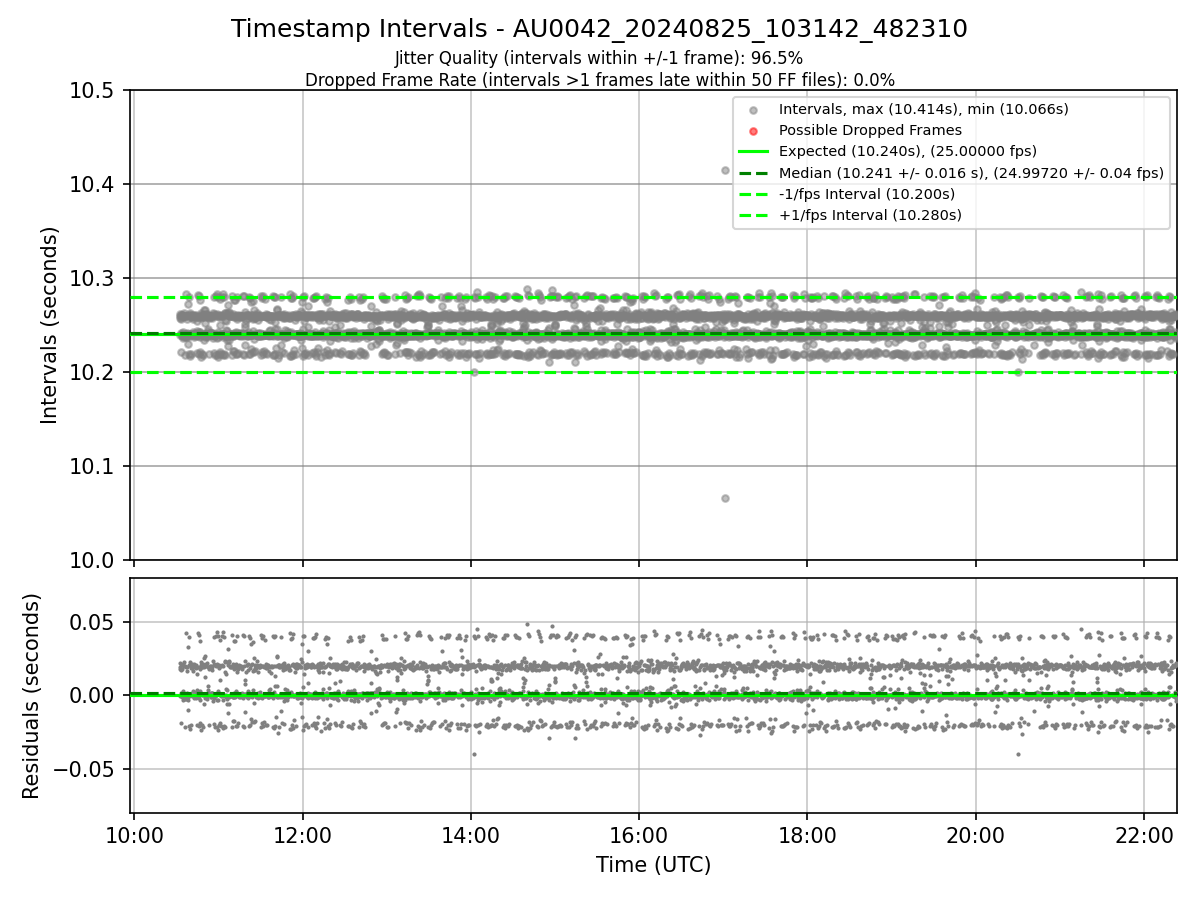Click the plot title "Timestamp Intervals - AU0042_20240825_103142_482310"

pyautogui.click(x=599, y=29)
